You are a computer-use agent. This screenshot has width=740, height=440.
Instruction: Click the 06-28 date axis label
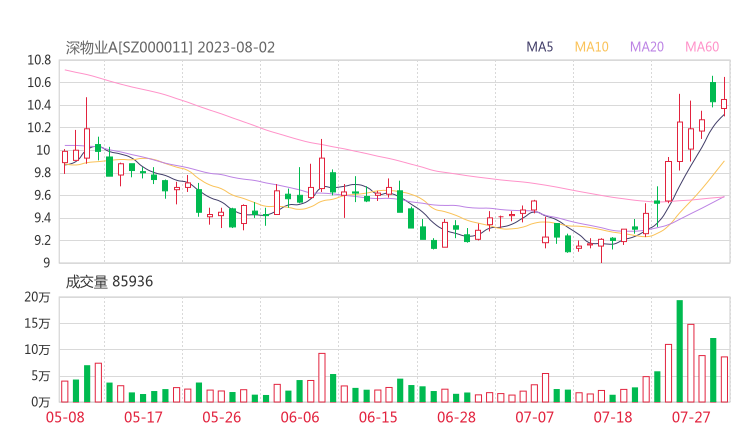pos(456,417)
